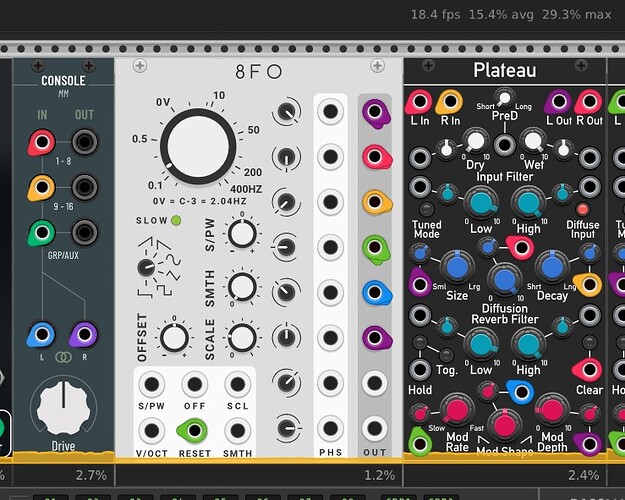Adjust the 8FO S/PW knob

click(242, 234)
